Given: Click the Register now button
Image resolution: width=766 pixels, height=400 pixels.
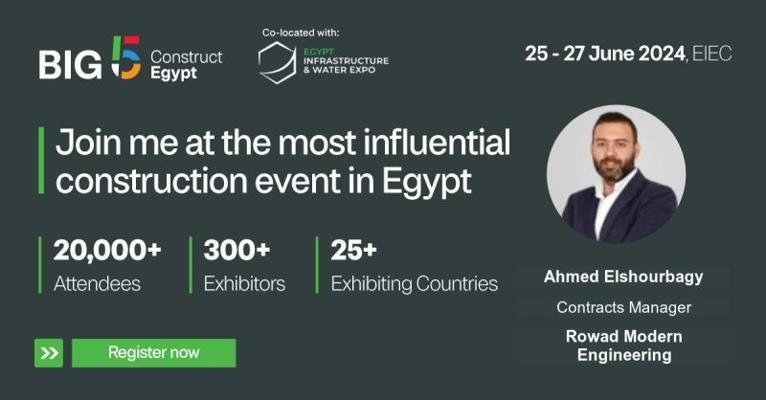Looking at the screenshot, I should pos(154,353).
